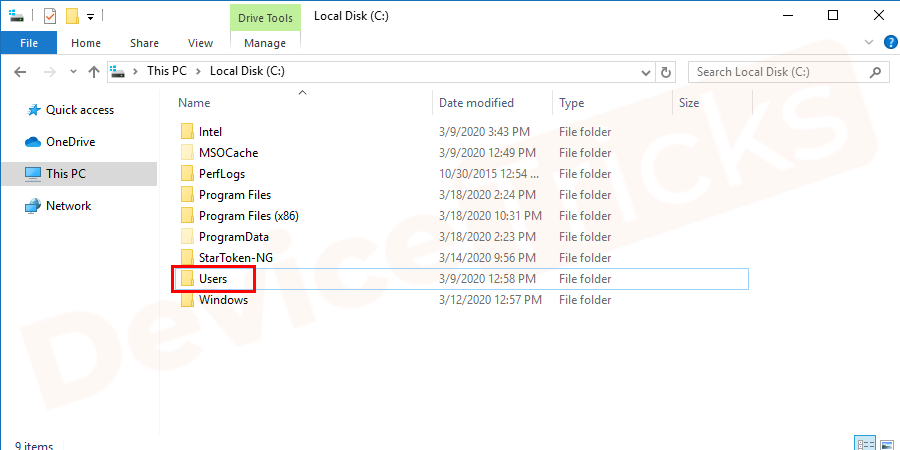Click the Users folder name

213,279
